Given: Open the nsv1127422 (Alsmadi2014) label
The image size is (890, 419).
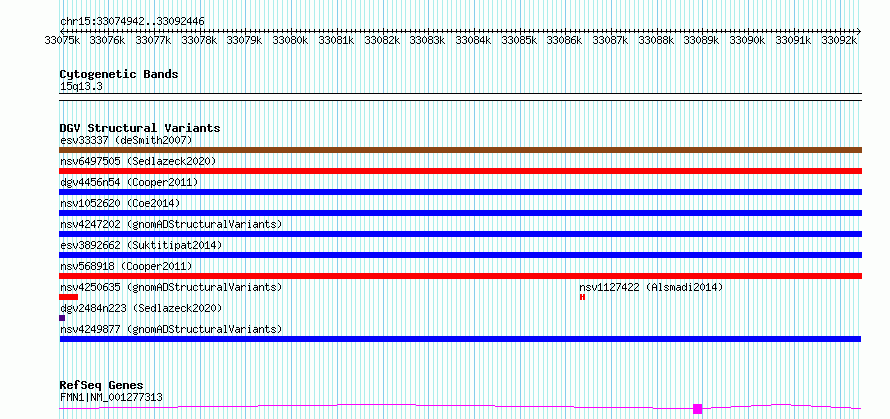Looking at the screenshot, I should (x=651, y=287).
